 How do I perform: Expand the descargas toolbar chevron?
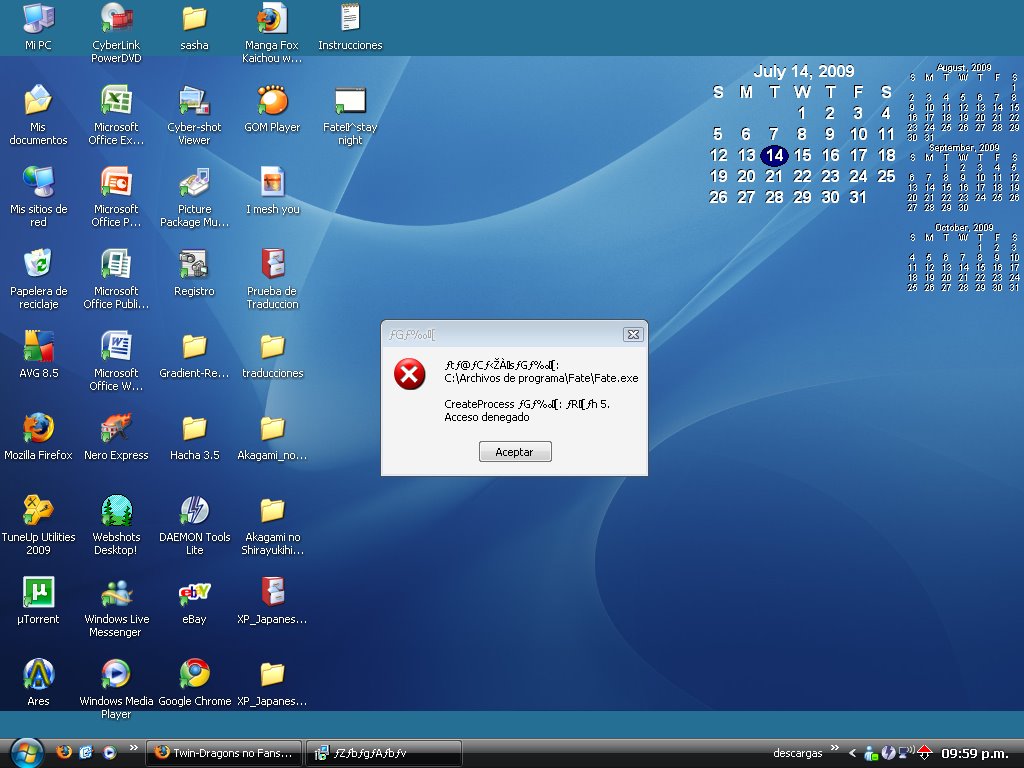[835, 748]
